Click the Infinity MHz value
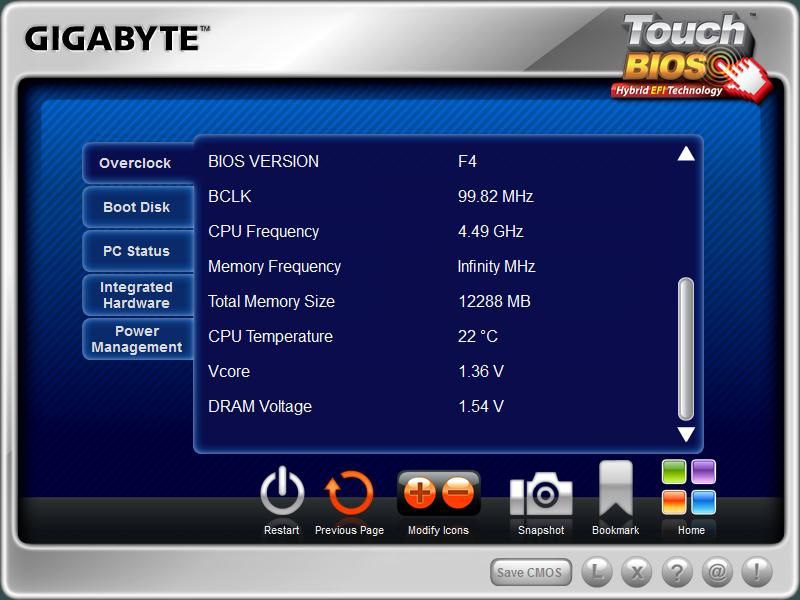The height and width of the screenshot is (600, 800). (x=496, y=266)
